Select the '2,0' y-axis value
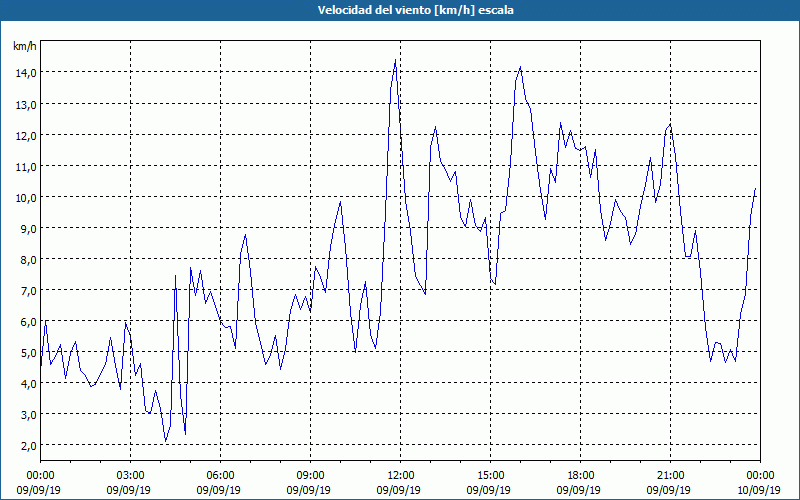The height and width of the screenshot is (500, 800). [x=28, y=446]
